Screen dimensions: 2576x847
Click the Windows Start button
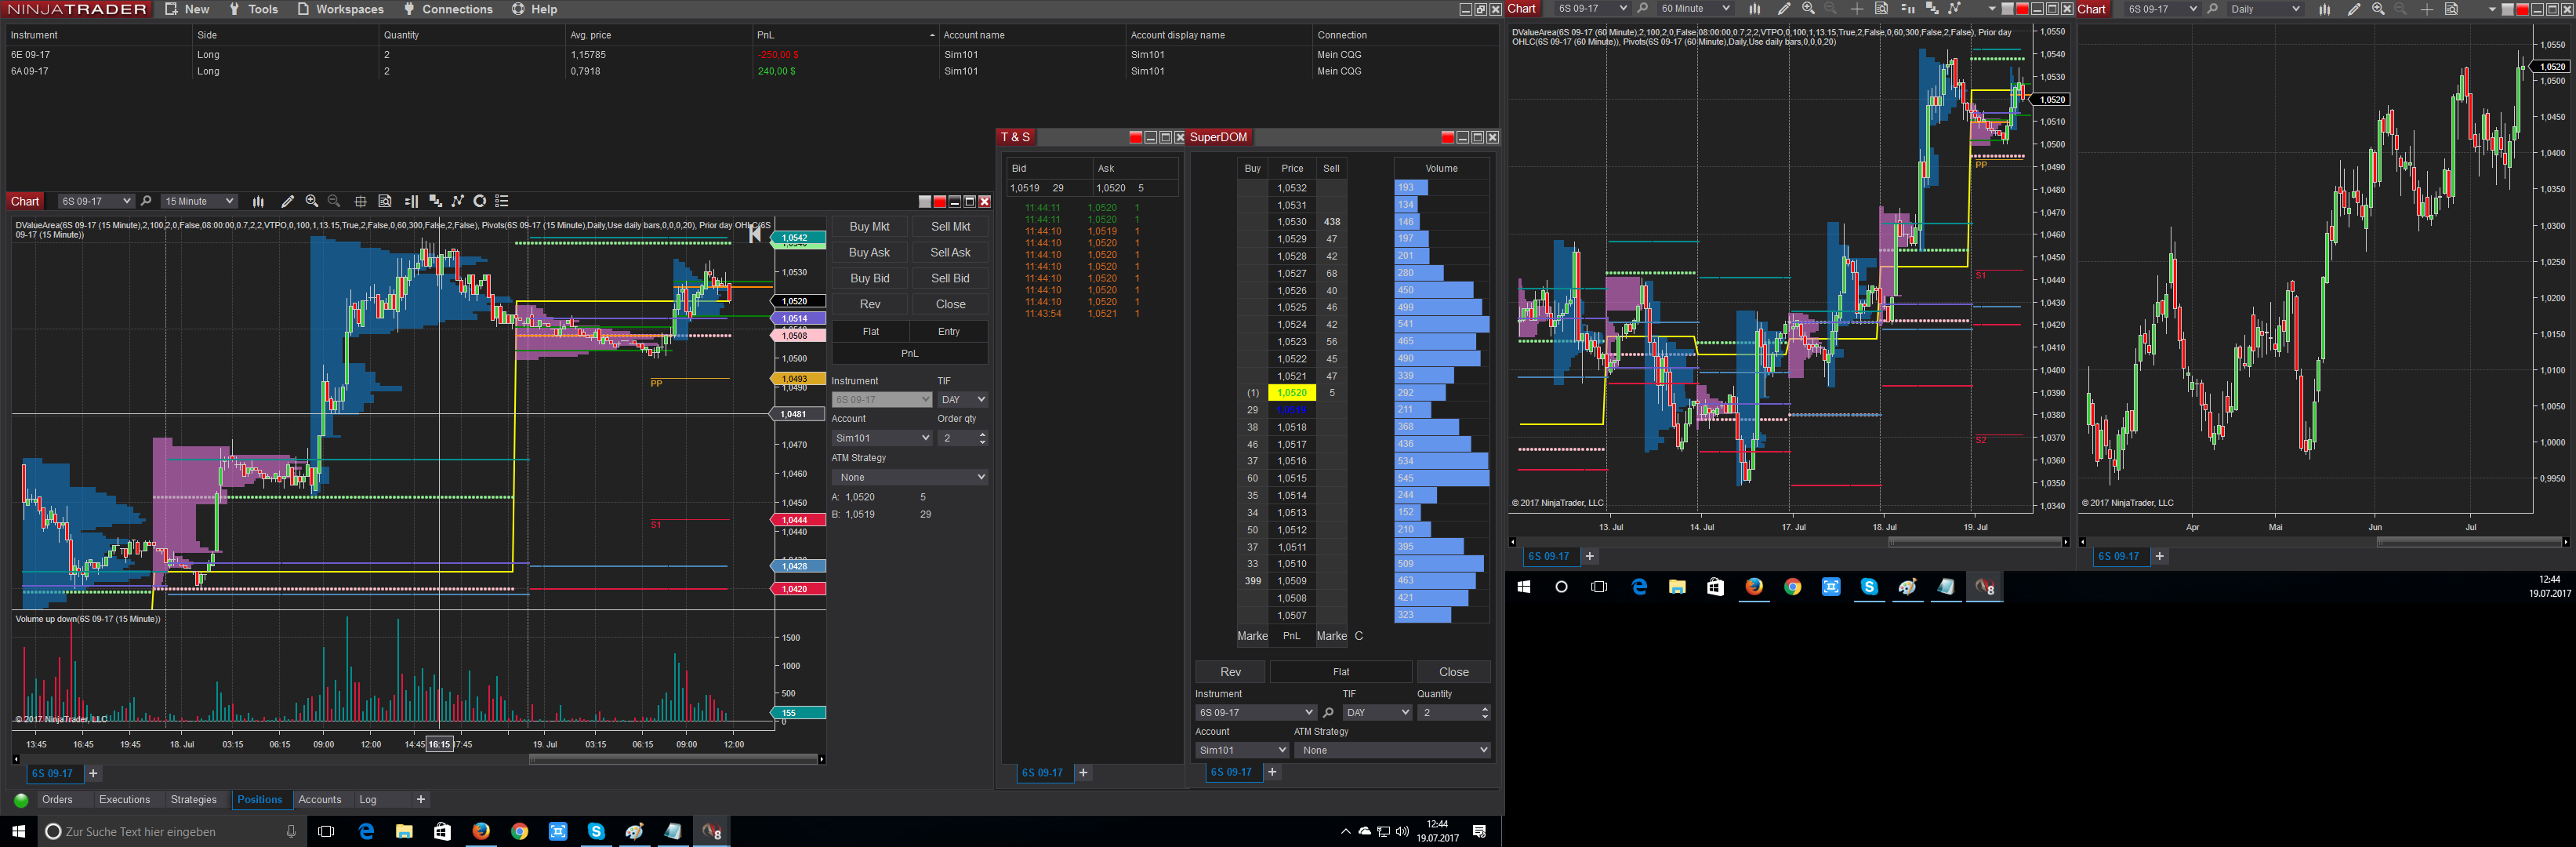coord(18,831)
